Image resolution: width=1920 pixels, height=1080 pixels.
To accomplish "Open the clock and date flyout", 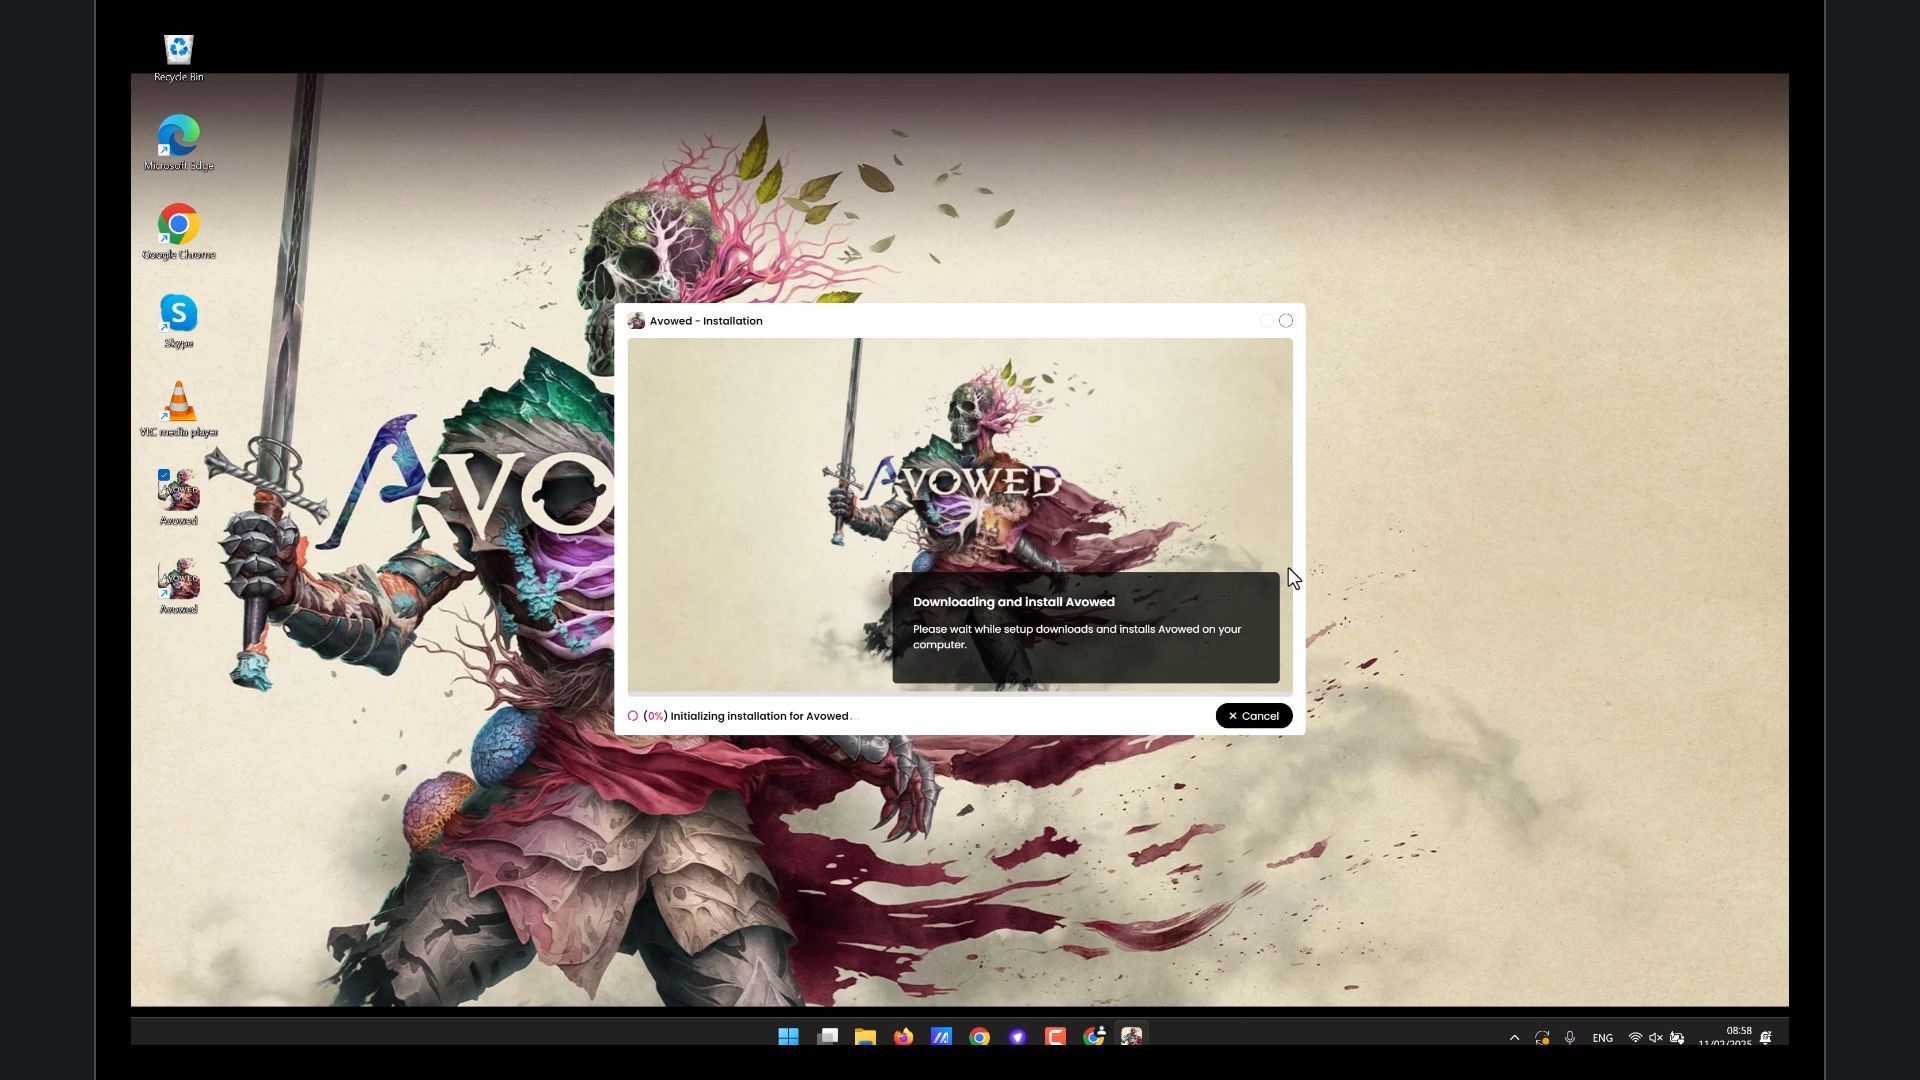I will coord(1726,1037).
